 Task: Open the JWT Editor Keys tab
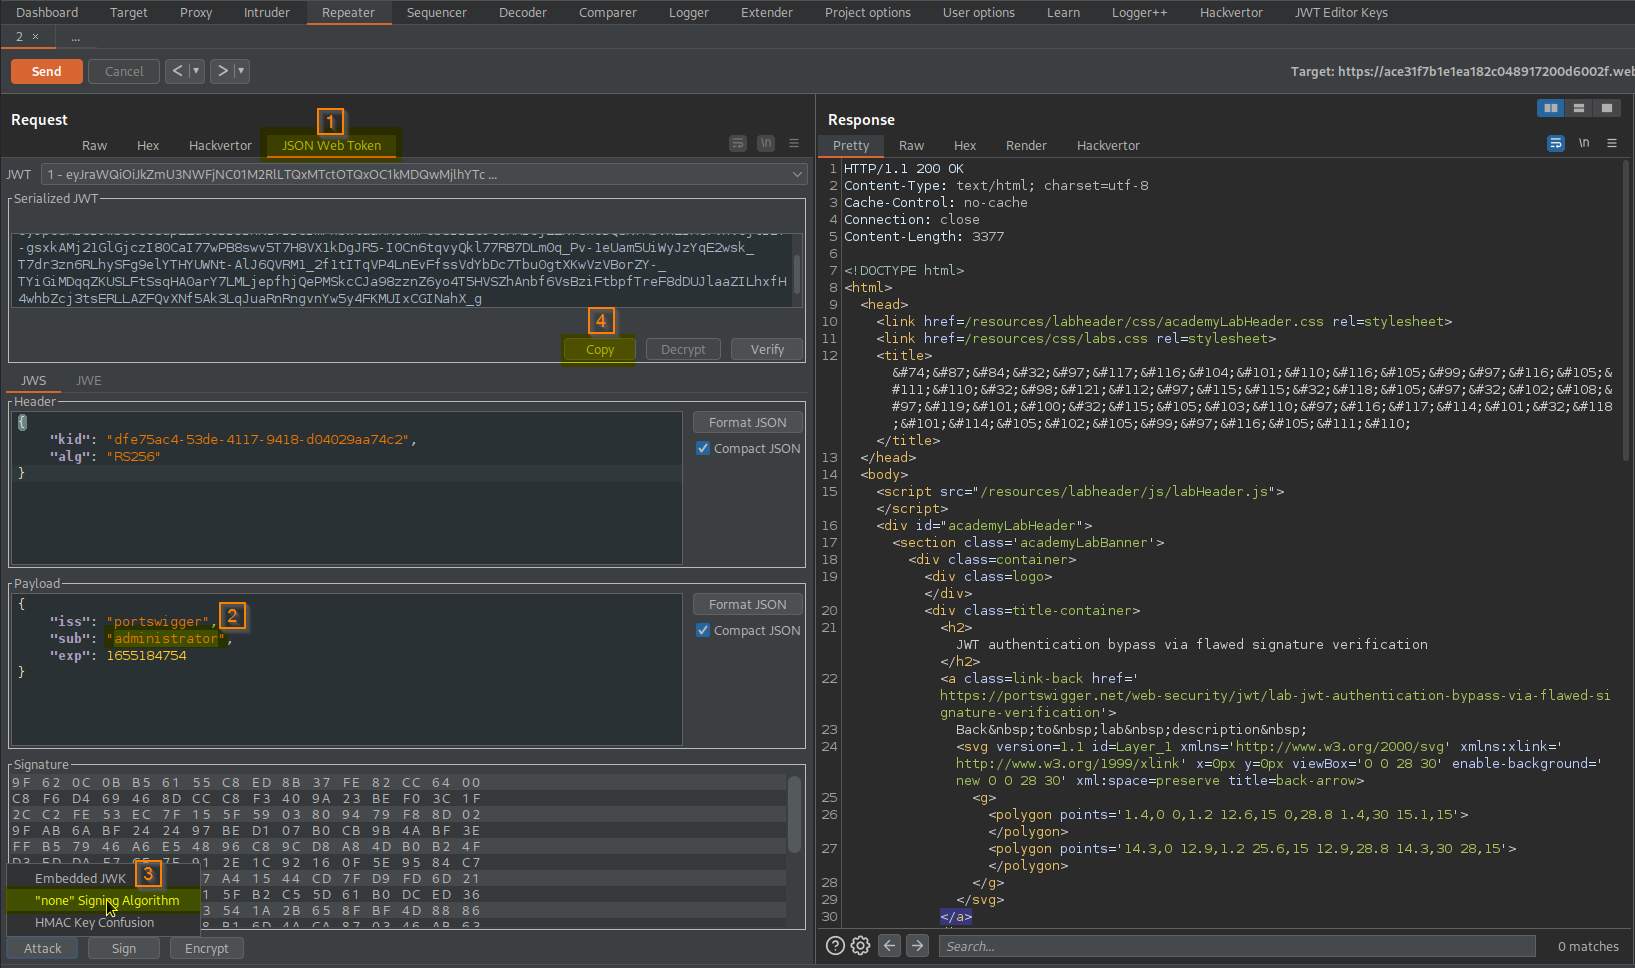pos(1341,12)
